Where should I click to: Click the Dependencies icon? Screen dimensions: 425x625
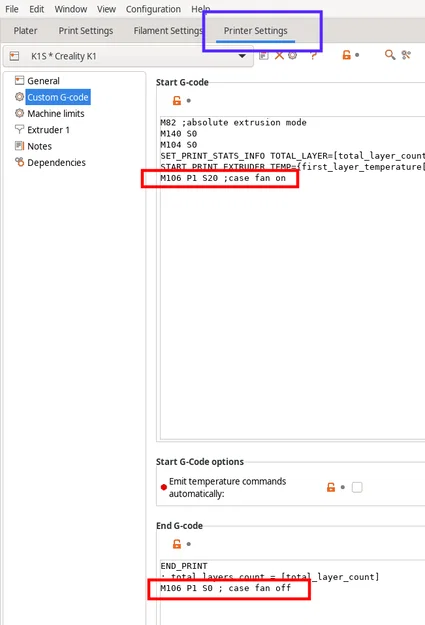pyautogui.click(x=20, y=162)
